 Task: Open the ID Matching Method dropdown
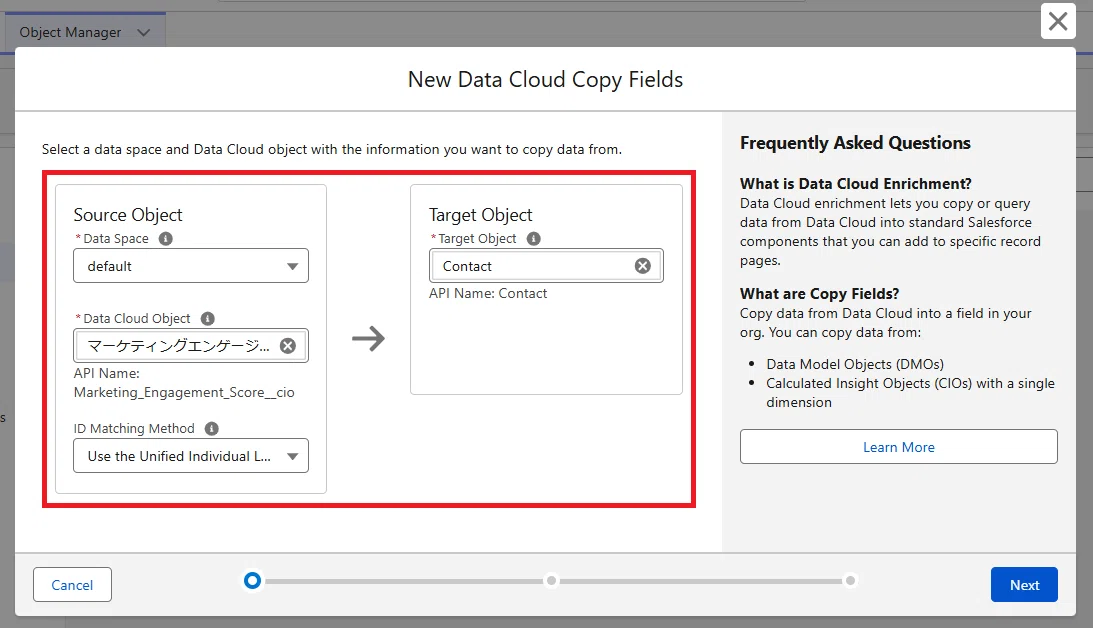pos(191,456)
